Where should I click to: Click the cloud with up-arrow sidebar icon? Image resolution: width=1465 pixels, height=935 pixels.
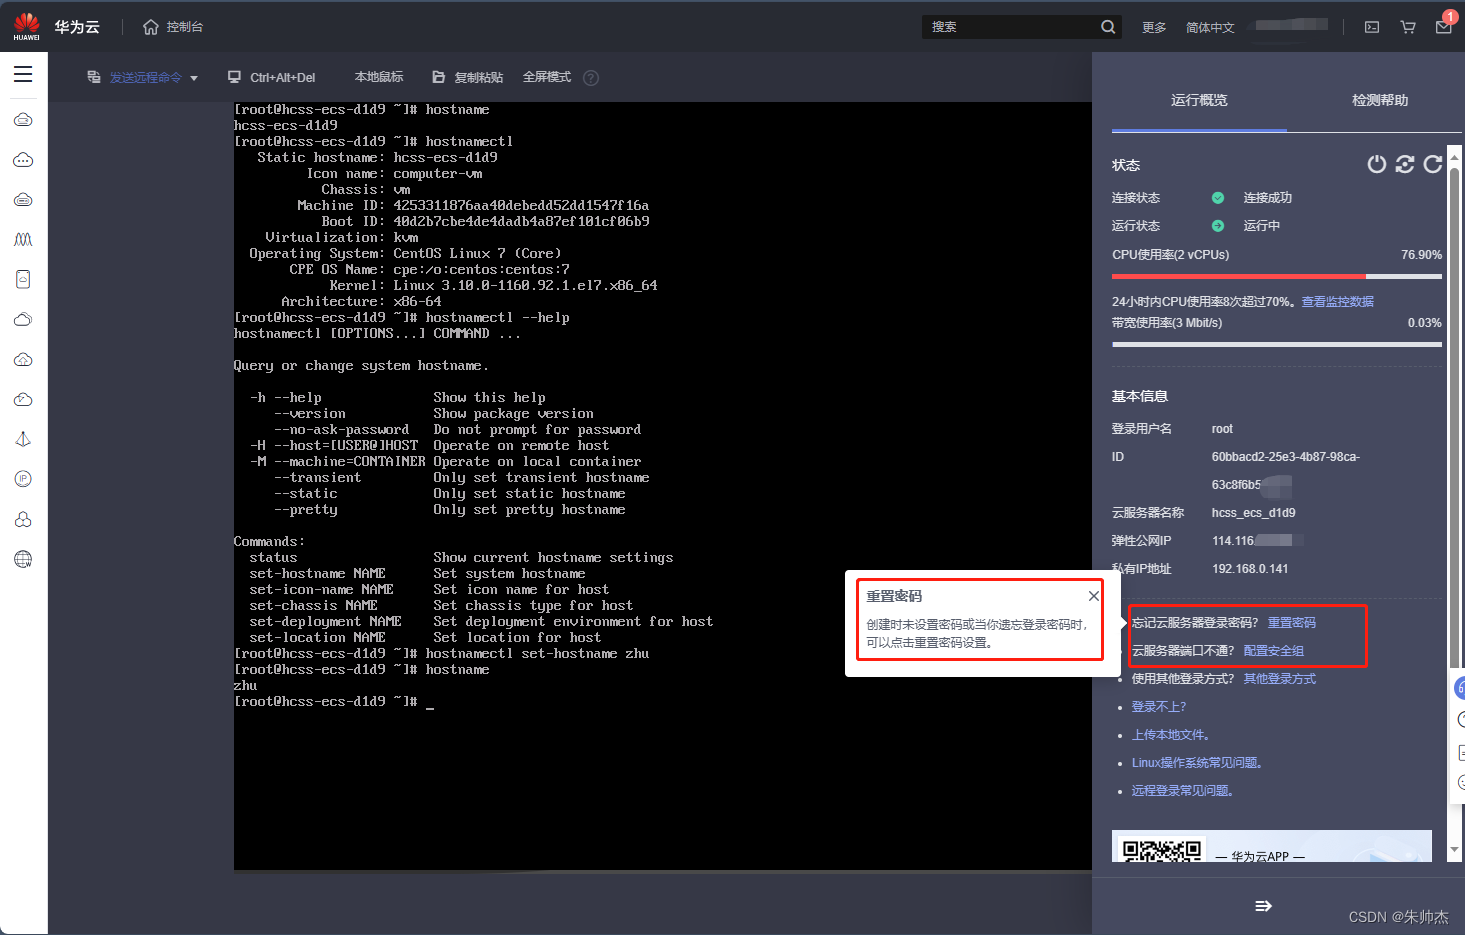pos(23,359)
